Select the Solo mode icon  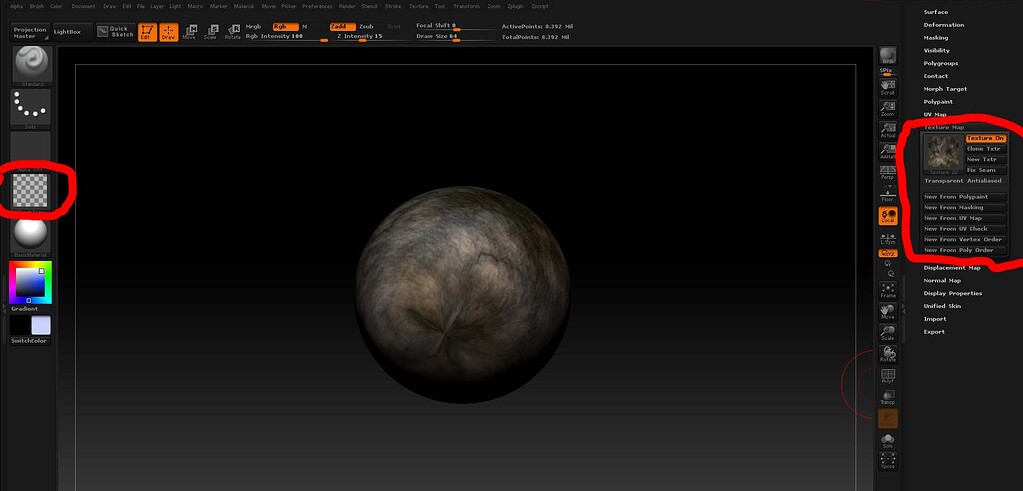pos(887,440)
